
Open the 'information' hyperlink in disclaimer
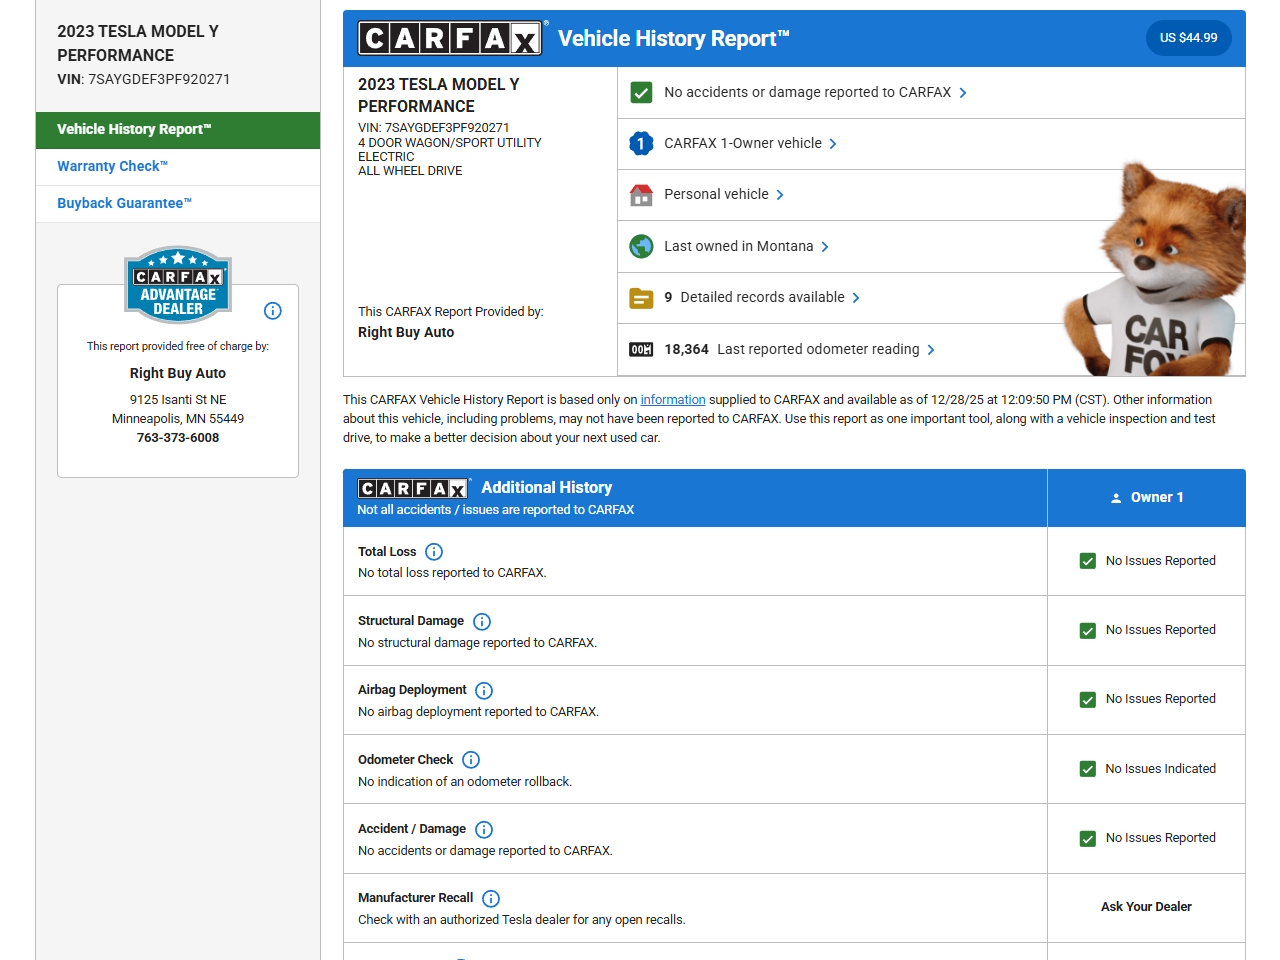tap(672, 400)
